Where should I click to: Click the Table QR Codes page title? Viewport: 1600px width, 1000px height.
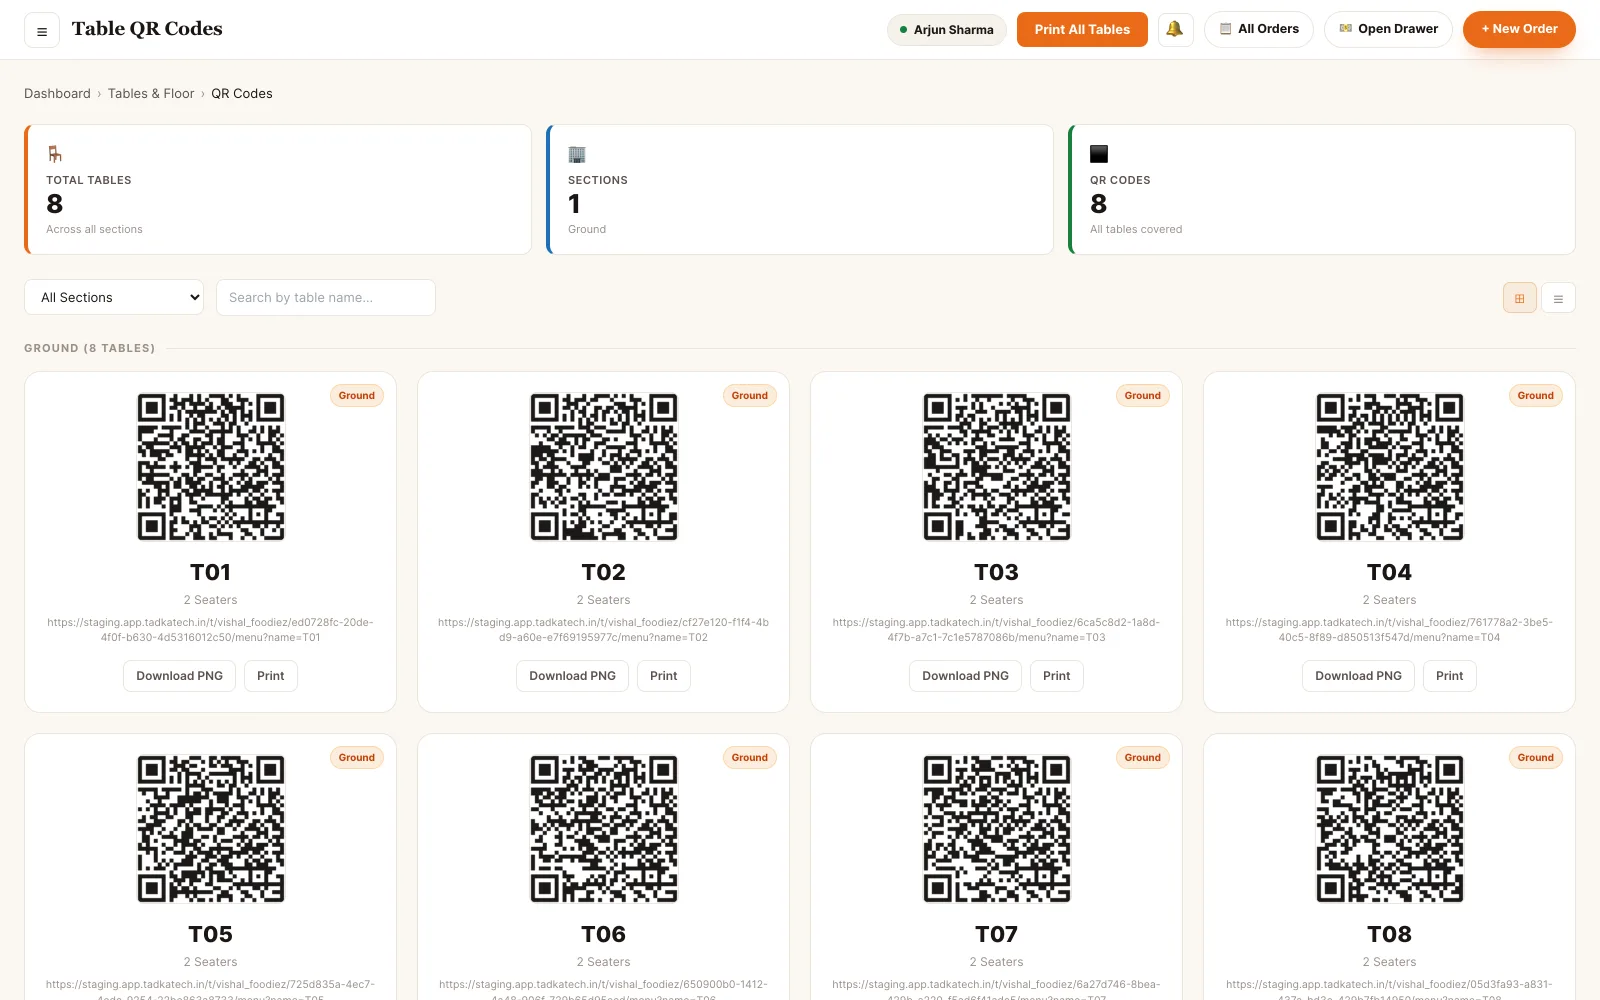coord(147,29)
